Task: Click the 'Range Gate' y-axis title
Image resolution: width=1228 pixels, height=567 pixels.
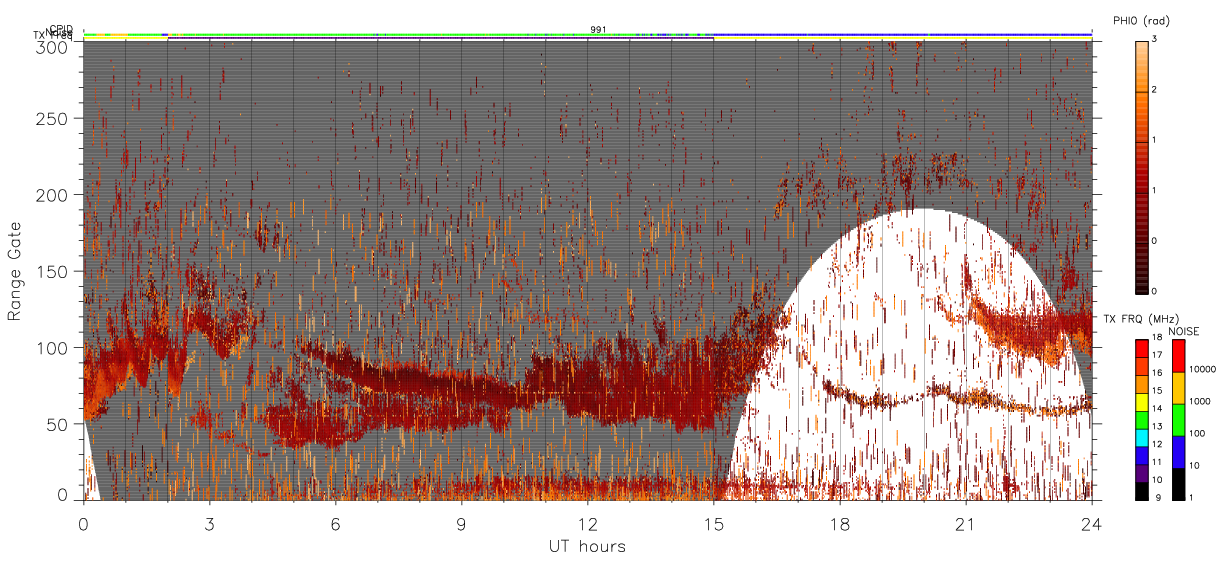Action: [14, 271]
